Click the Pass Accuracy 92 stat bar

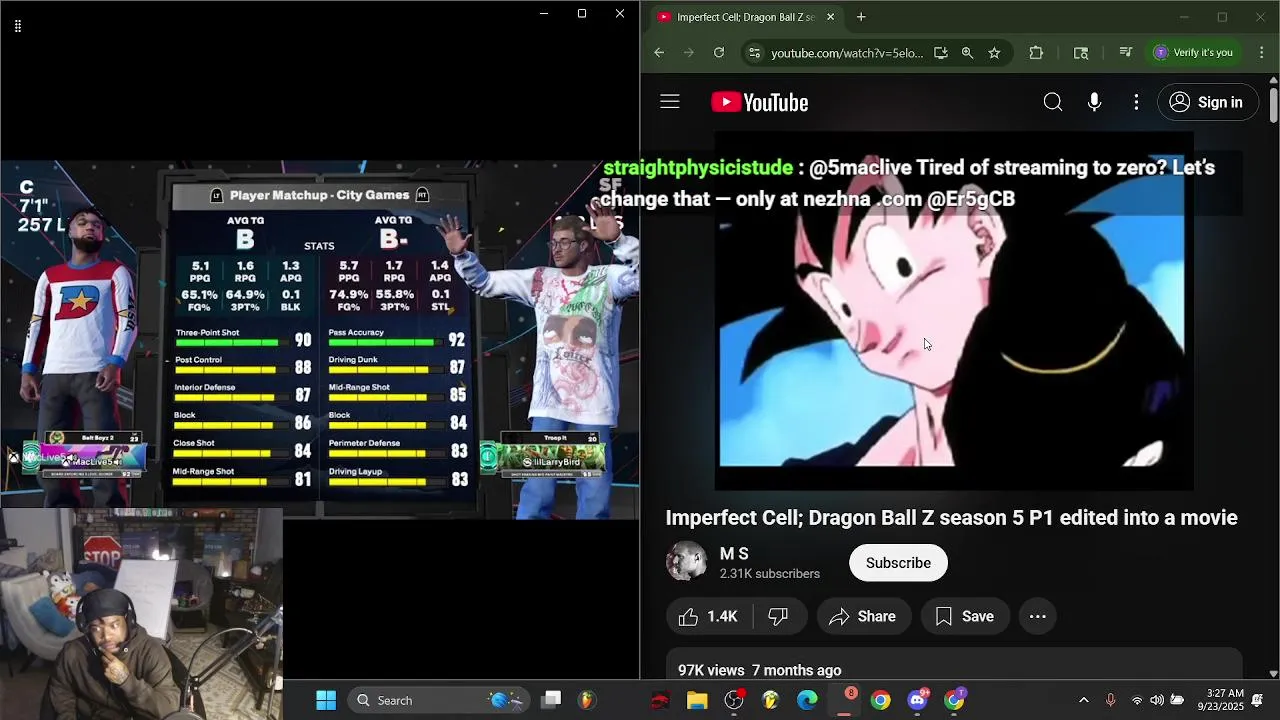click(x=397, y=338)
